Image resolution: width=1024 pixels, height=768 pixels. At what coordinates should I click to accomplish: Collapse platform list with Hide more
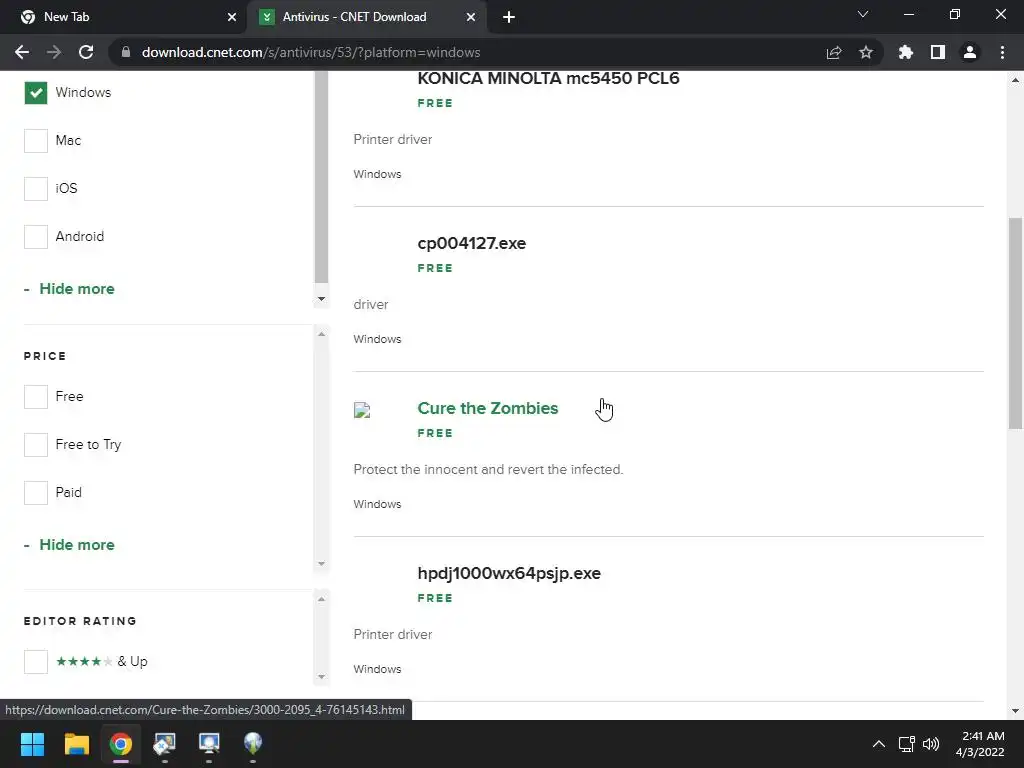(69, 289)
